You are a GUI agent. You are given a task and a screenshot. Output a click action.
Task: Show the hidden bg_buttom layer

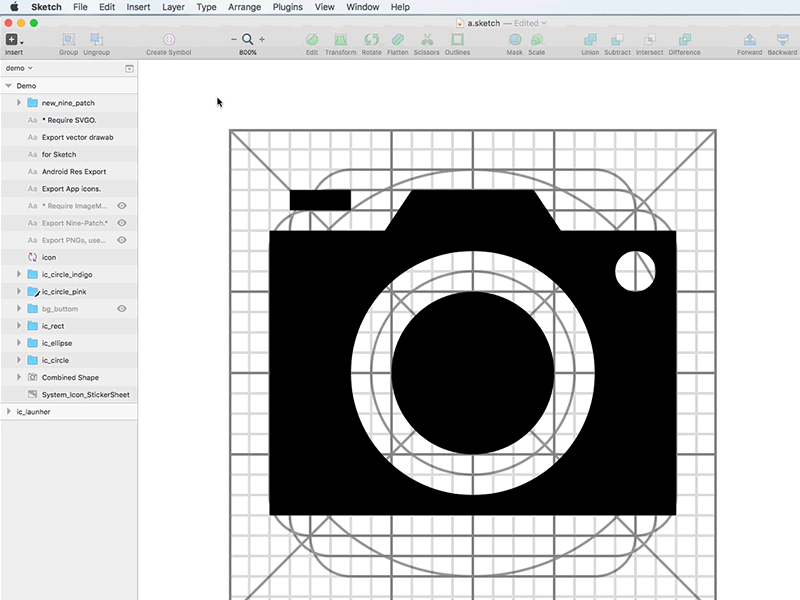point(122,308)
